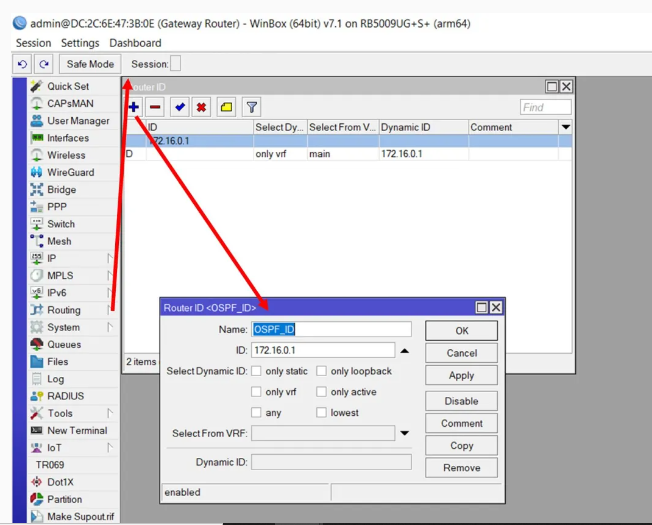Toggle the 'only loopback' checkbox
Screen dimensions: 652x525
(x=321, y=371)
